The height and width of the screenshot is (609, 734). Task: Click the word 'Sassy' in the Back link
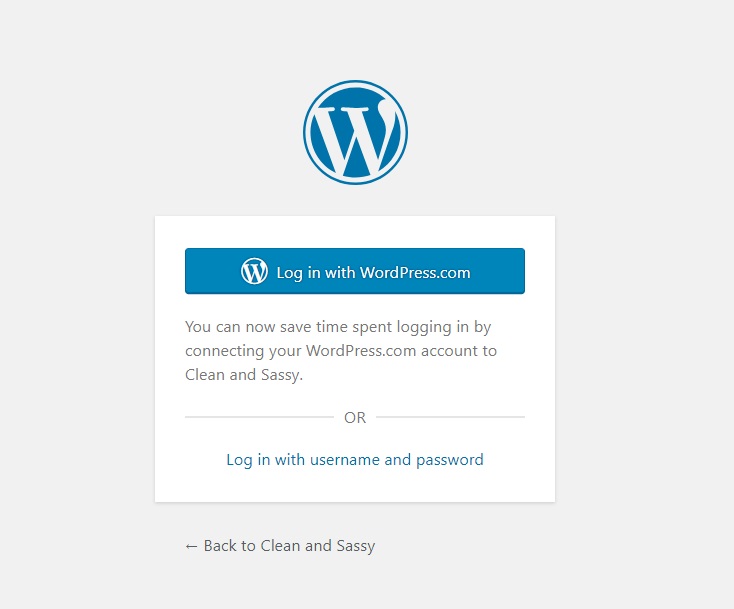pos(356,546)
